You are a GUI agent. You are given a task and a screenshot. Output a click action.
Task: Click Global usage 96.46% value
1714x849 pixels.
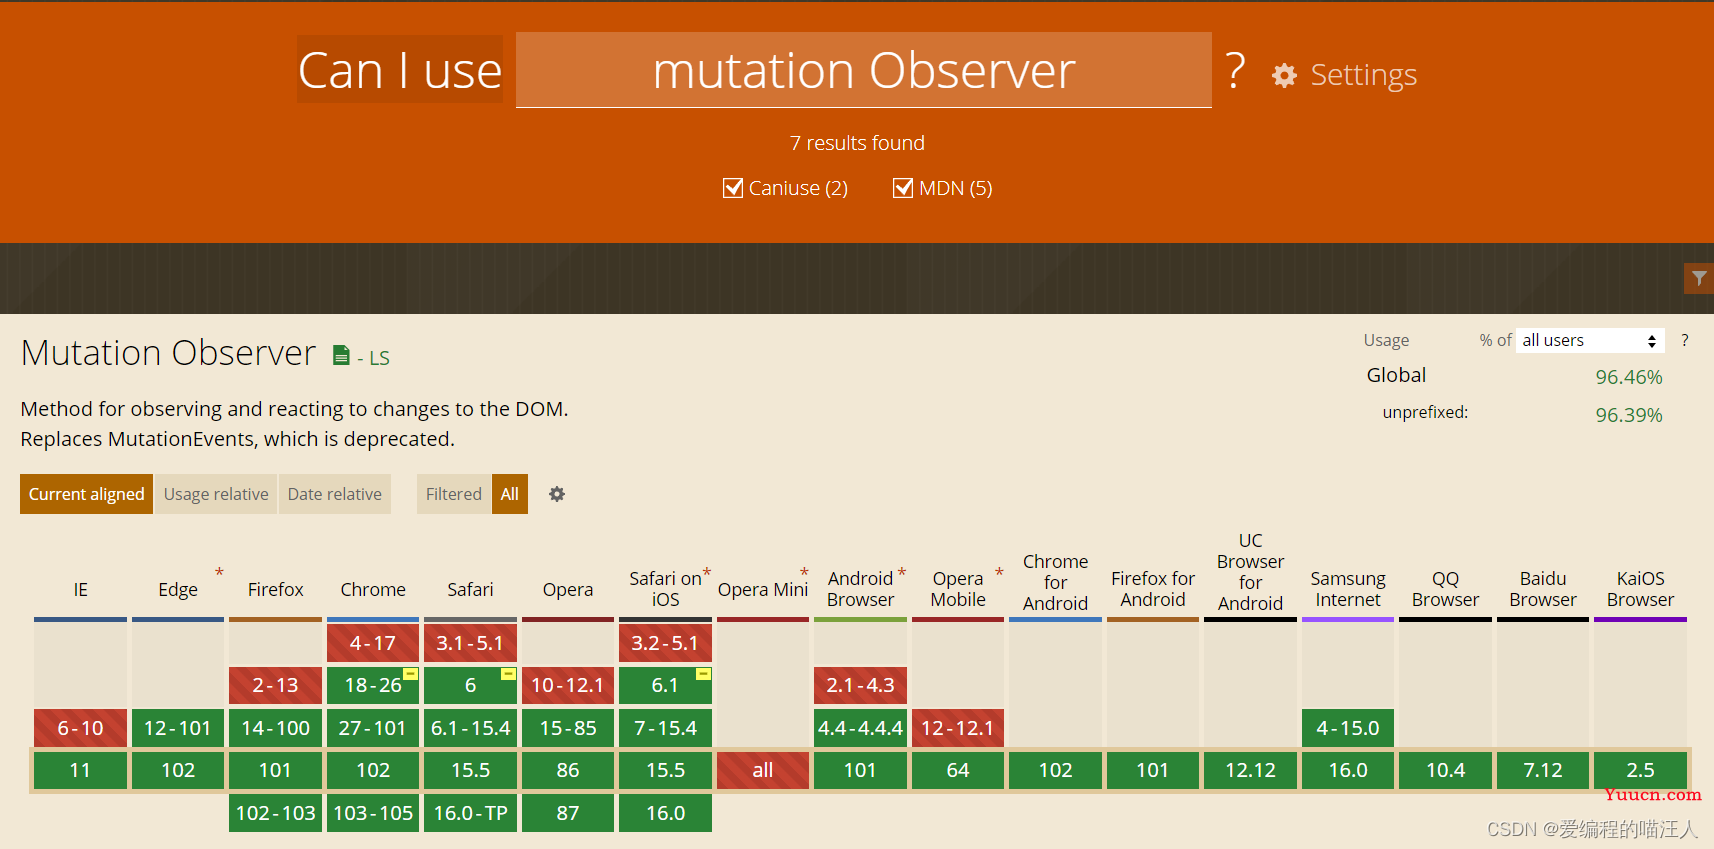click(1628, 377)
